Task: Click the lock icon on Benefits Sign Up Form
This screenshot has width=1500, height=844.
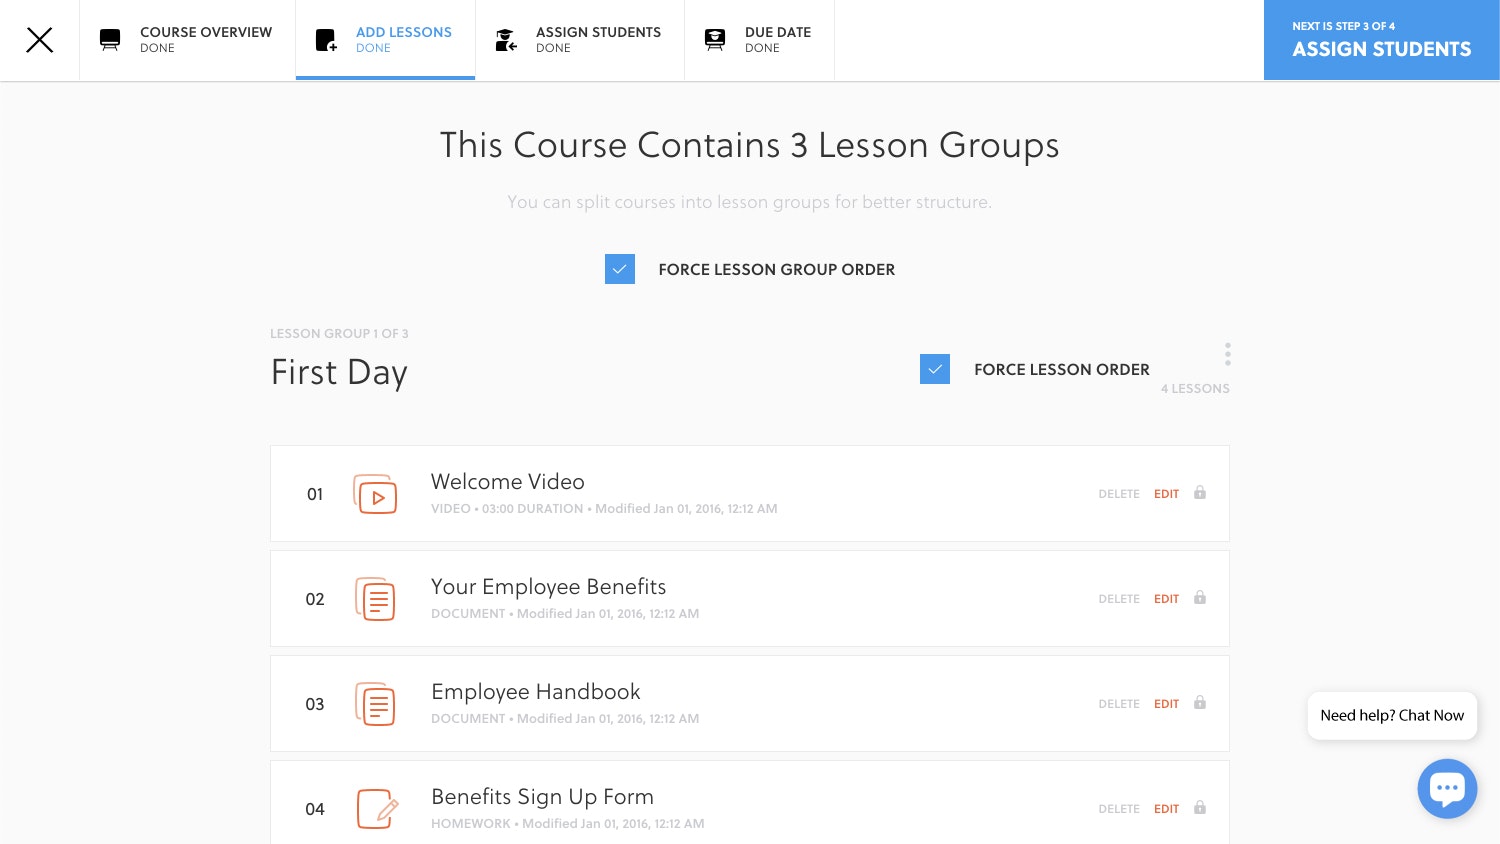Action: click(x=1200, y=808)
